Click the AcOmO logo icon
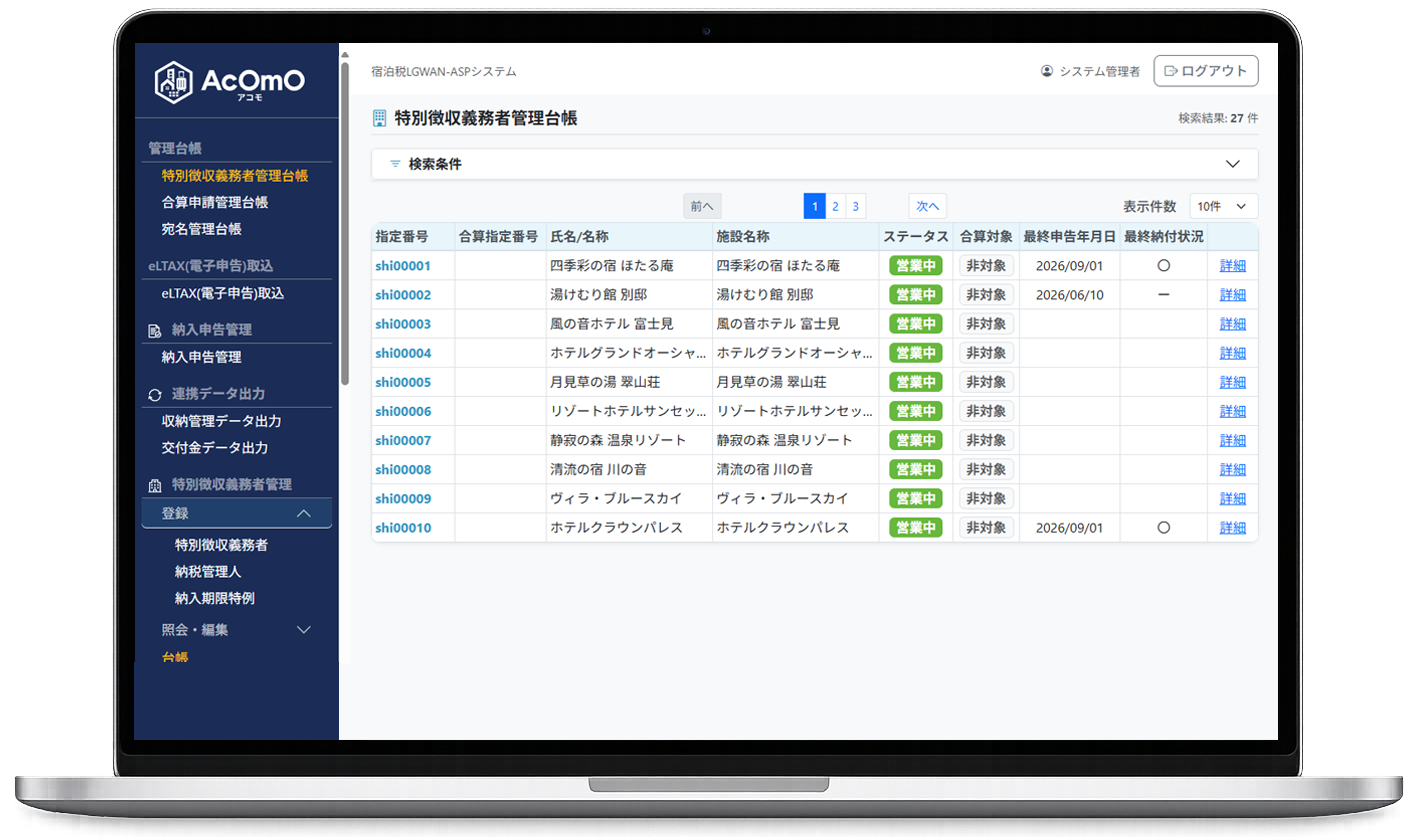Screen dimensions: 1416x837 (174, 82)
